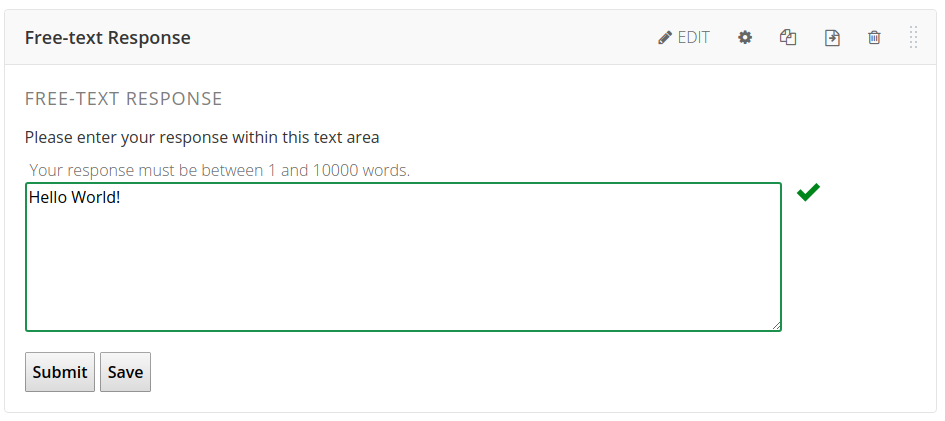Viewport: 945px width, 421px height.
Task: Submit the free-text response
Action: 60,372
